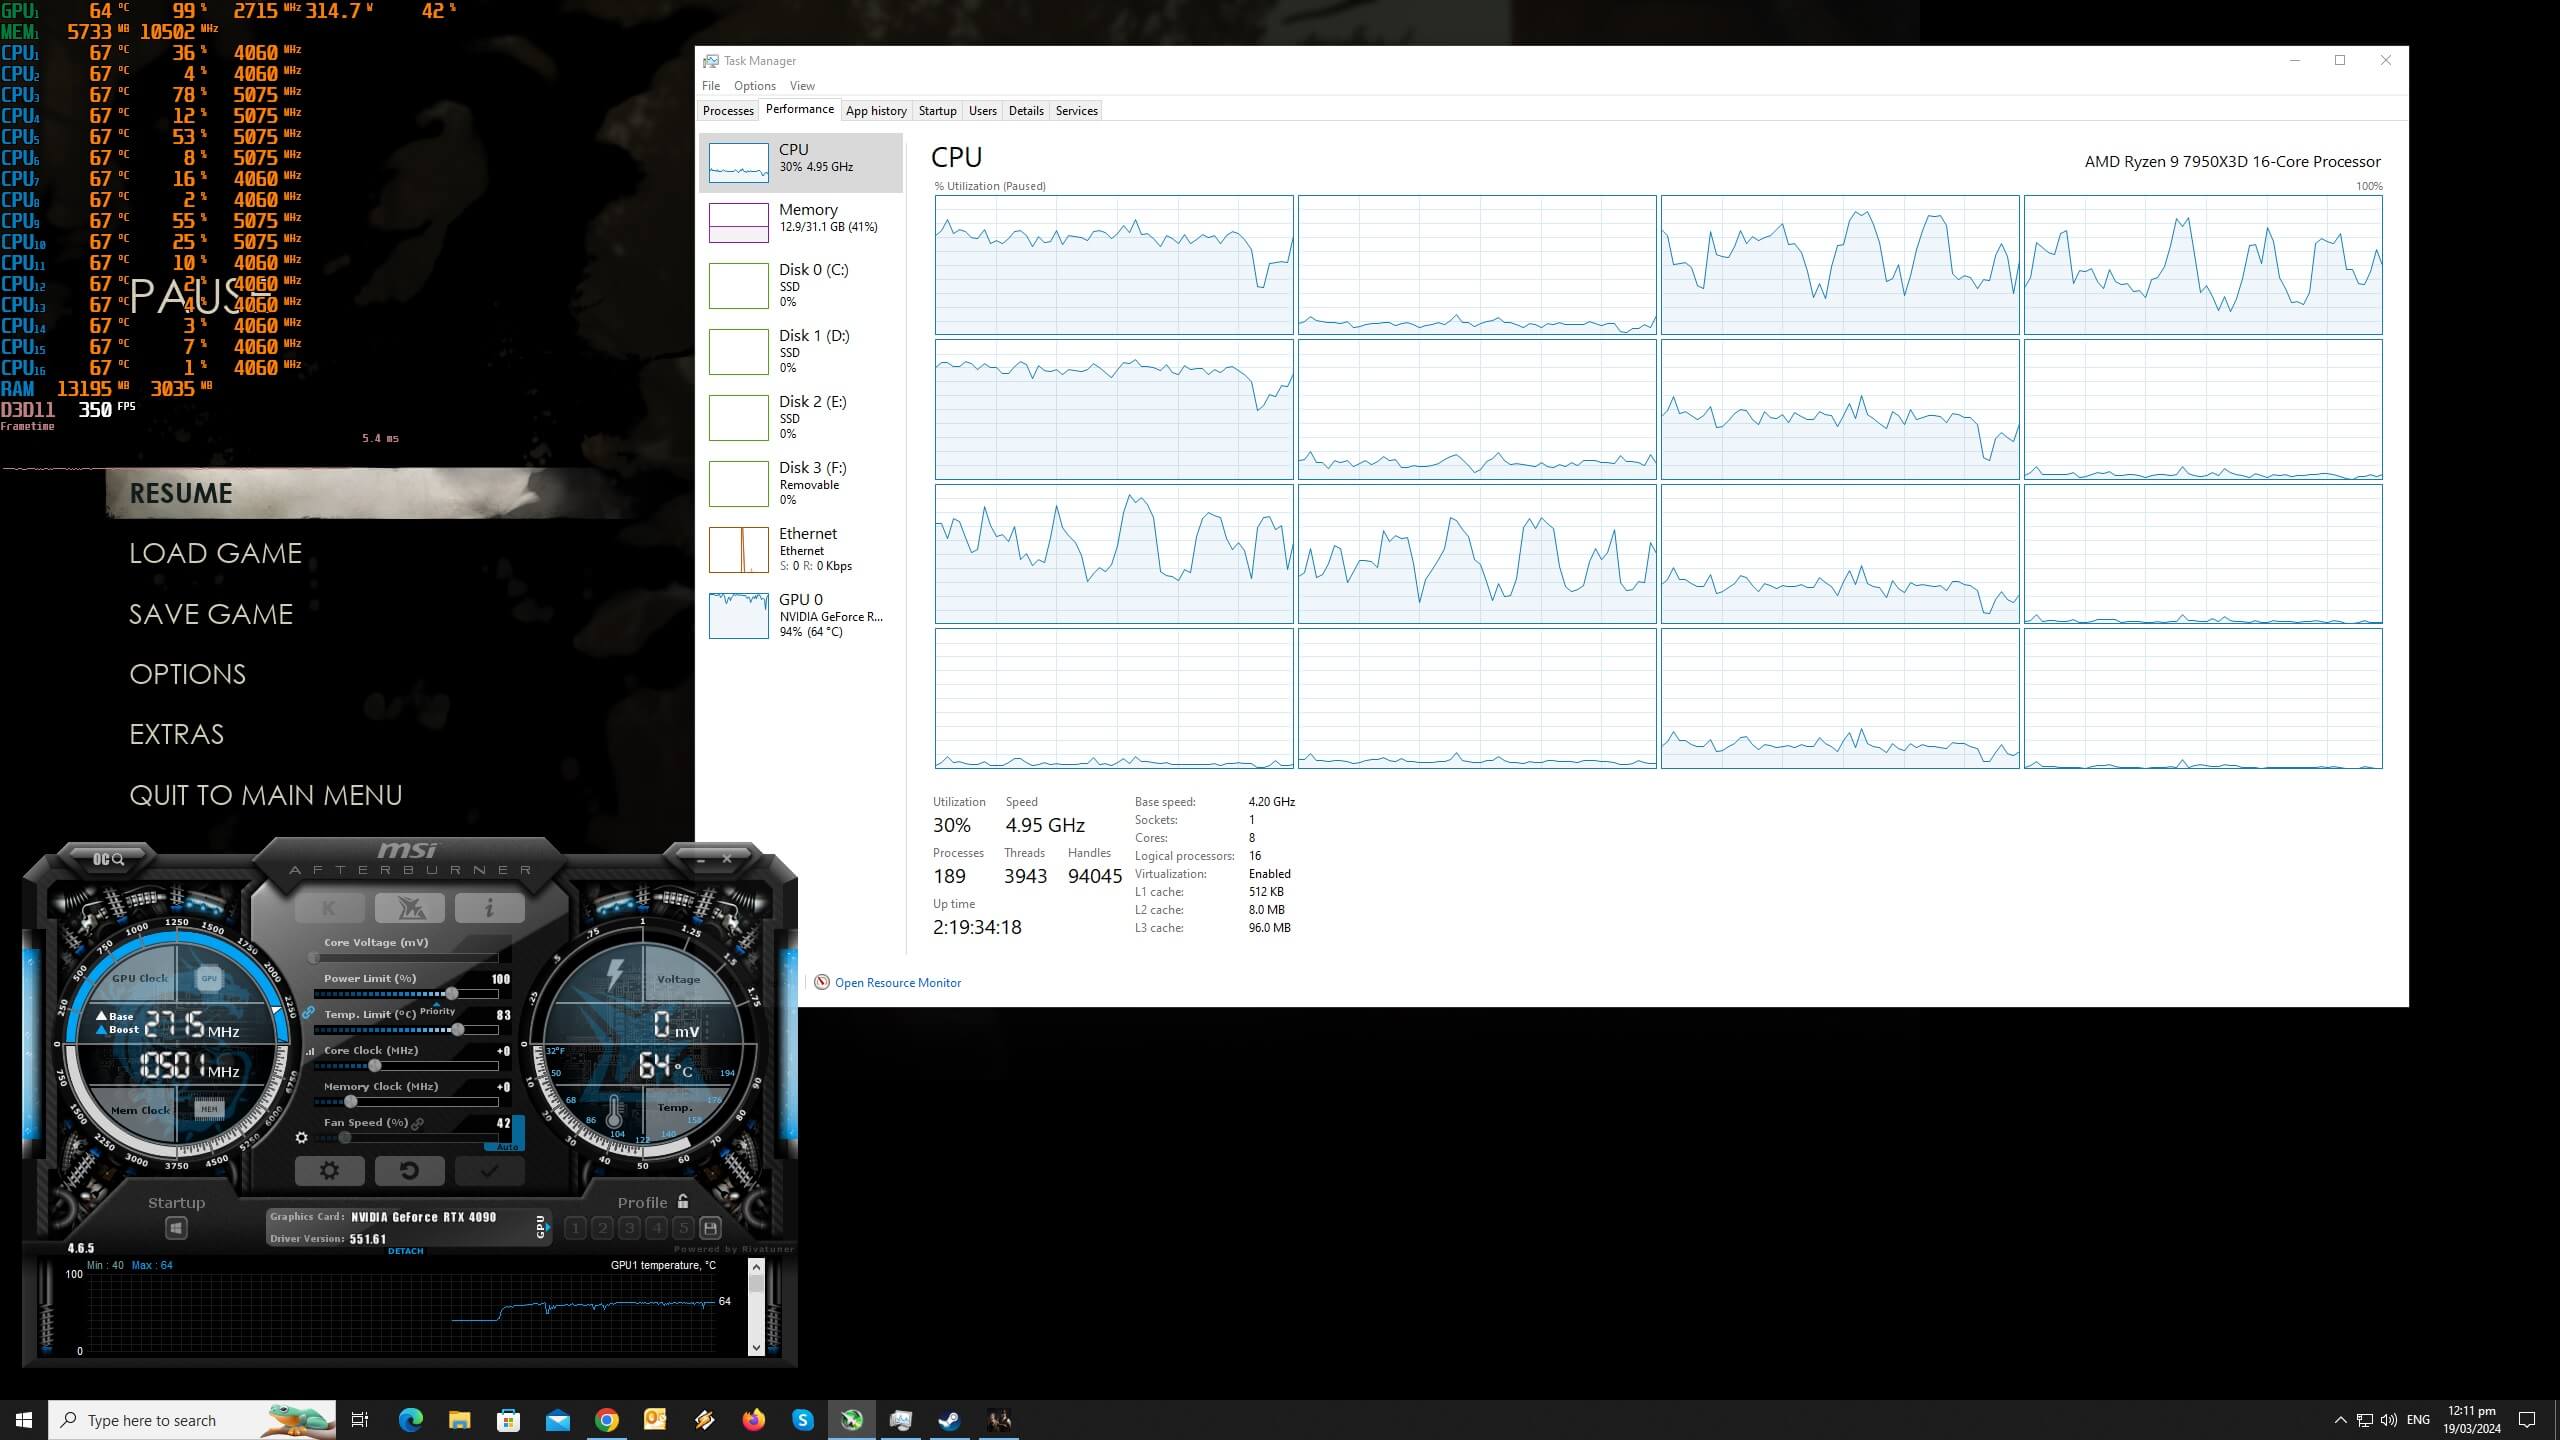Click the Steam icon in taskbar

(949, 1420)
